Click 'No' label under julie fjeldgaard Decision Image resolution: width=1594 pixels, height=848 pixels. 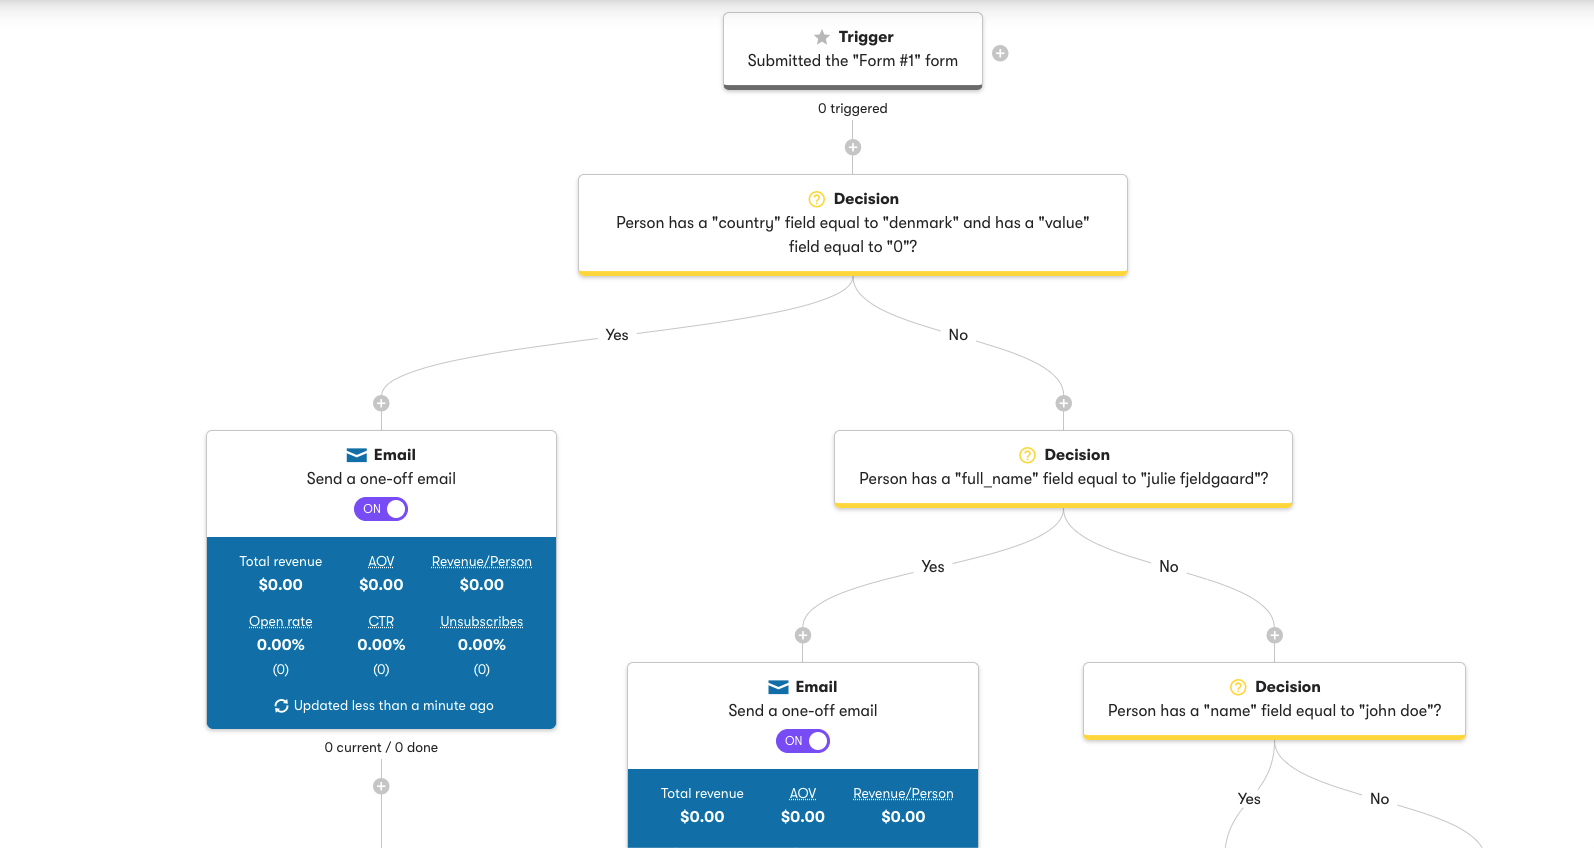coord(1169,567)
